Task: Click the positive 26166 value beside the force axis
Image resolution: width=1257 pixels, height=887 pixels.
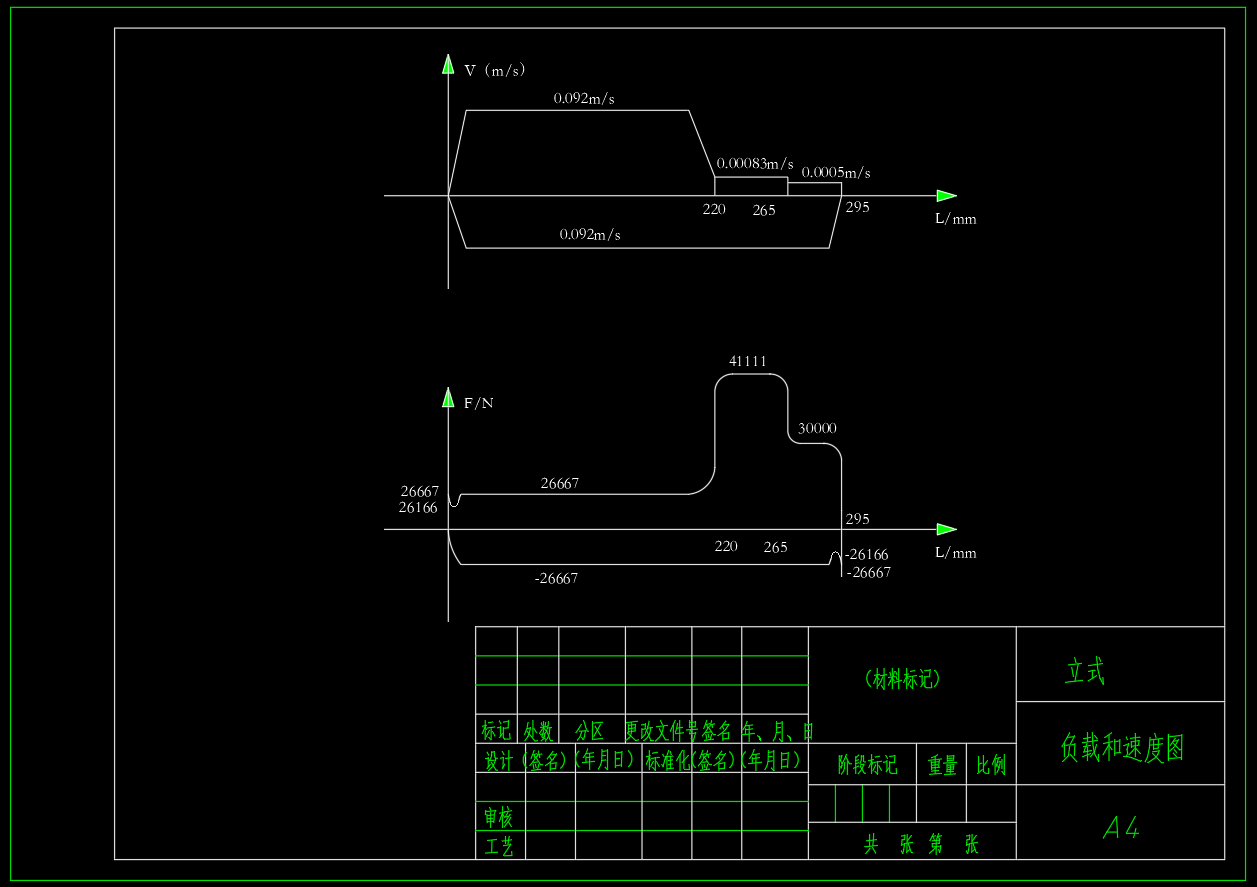Action: point(418,508)
